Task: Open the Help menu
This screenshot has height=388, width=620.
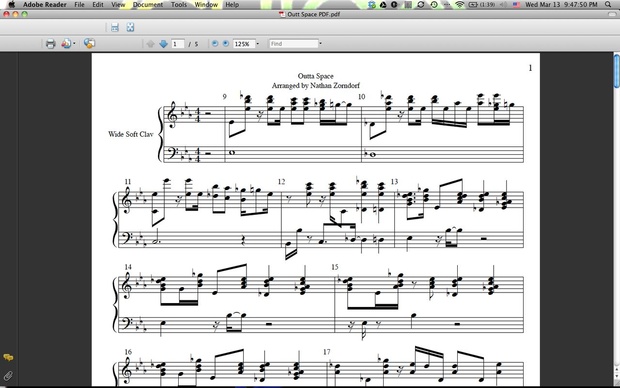Action: [232, 5]
